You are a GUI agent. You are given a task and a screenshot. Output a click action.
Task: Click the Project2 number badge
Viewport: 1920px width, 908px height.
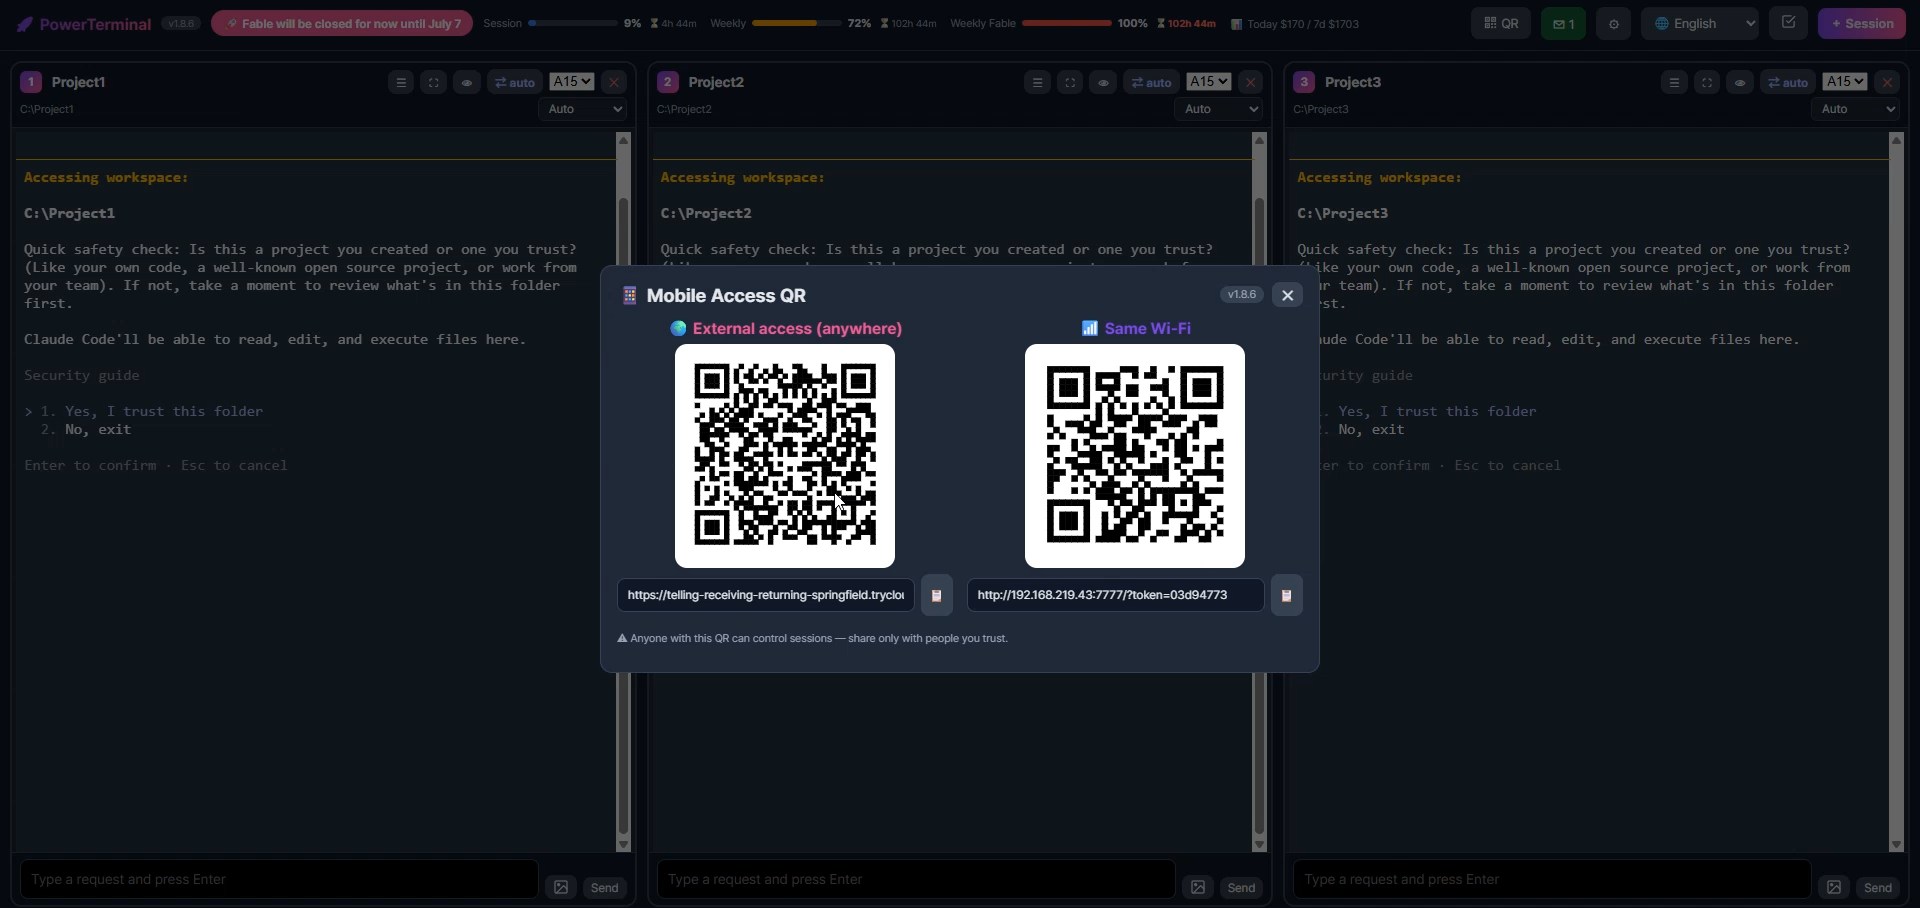click(x=668, y=82)
